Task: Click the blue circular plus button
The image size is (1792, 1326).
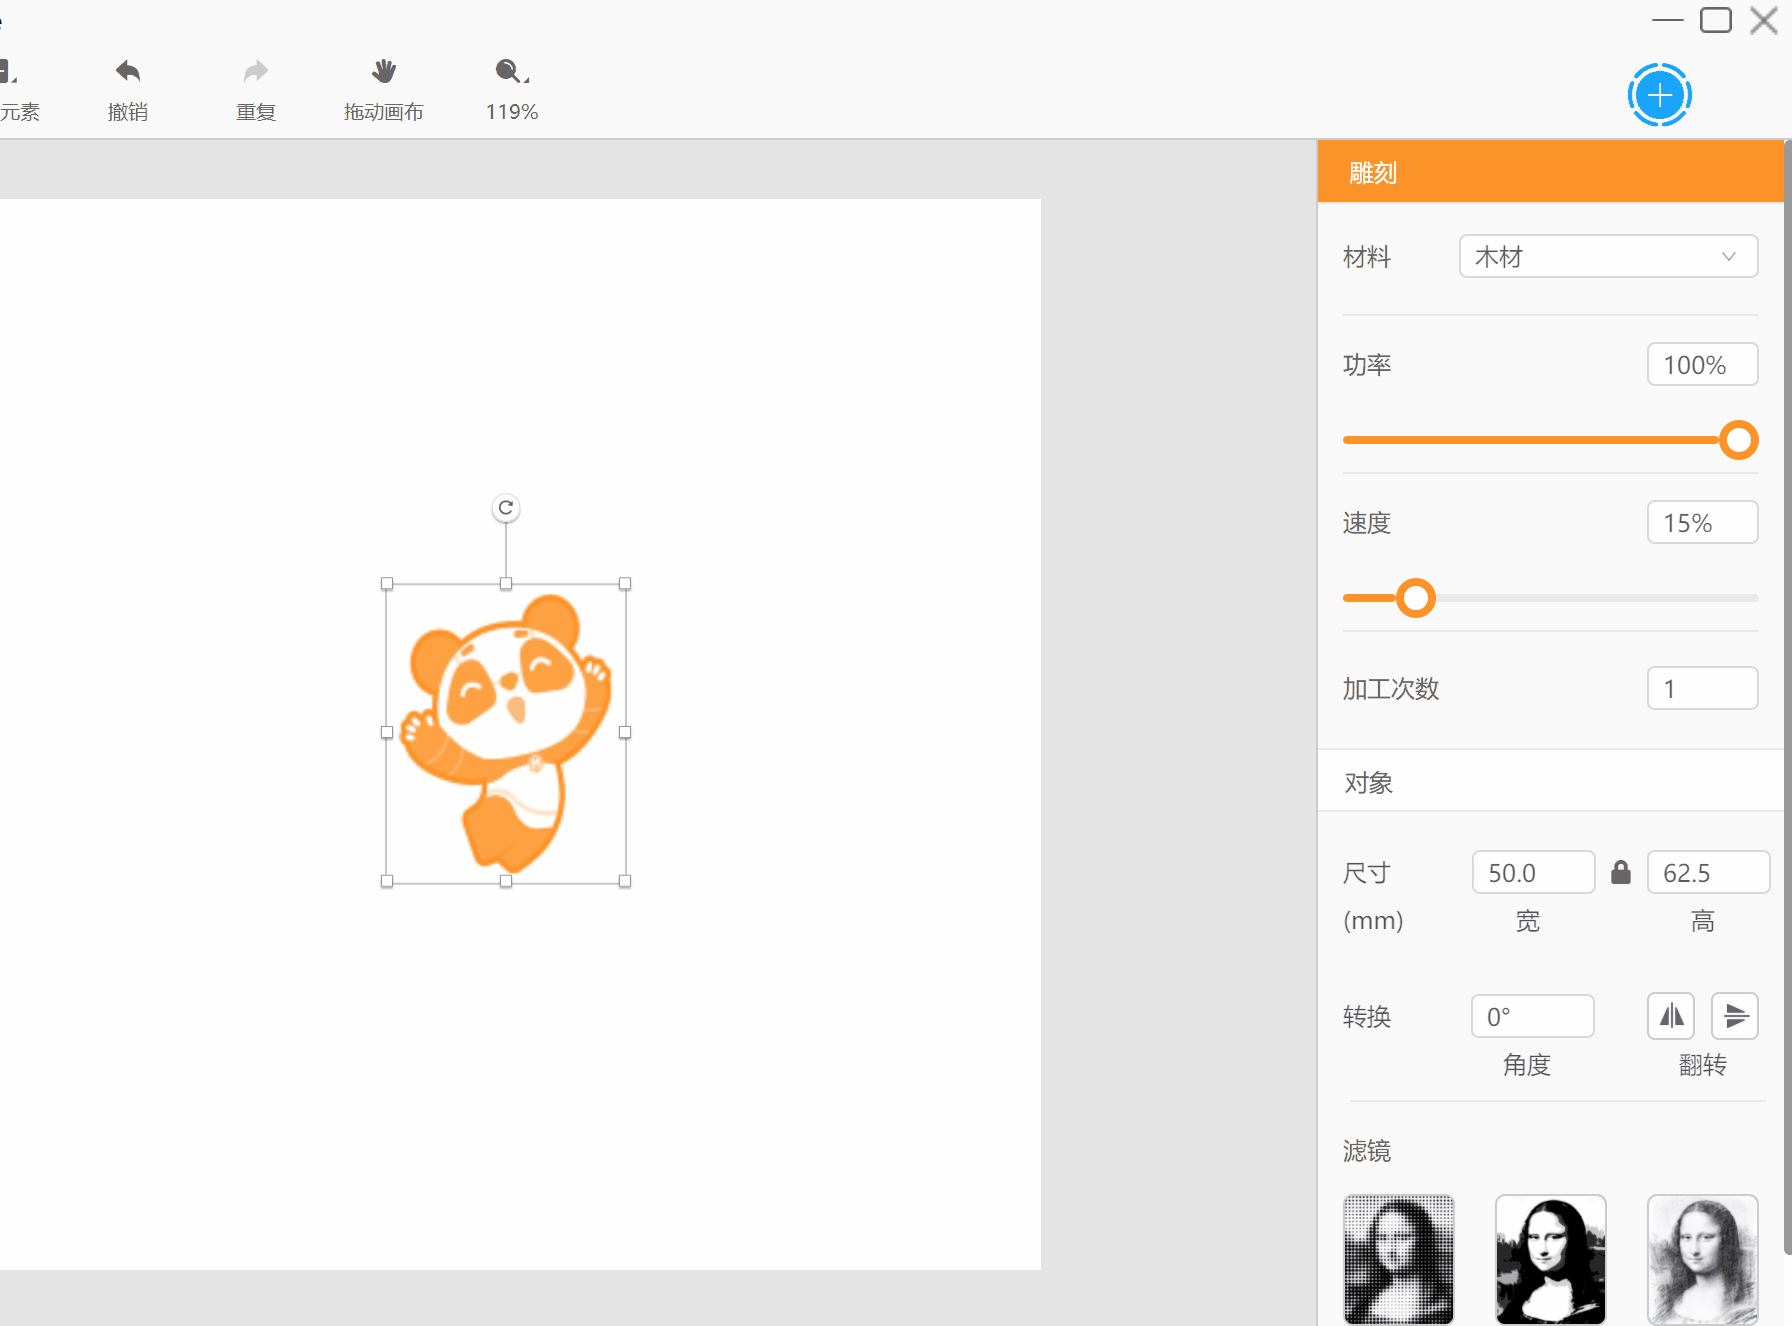Action: coord(1660,96)
